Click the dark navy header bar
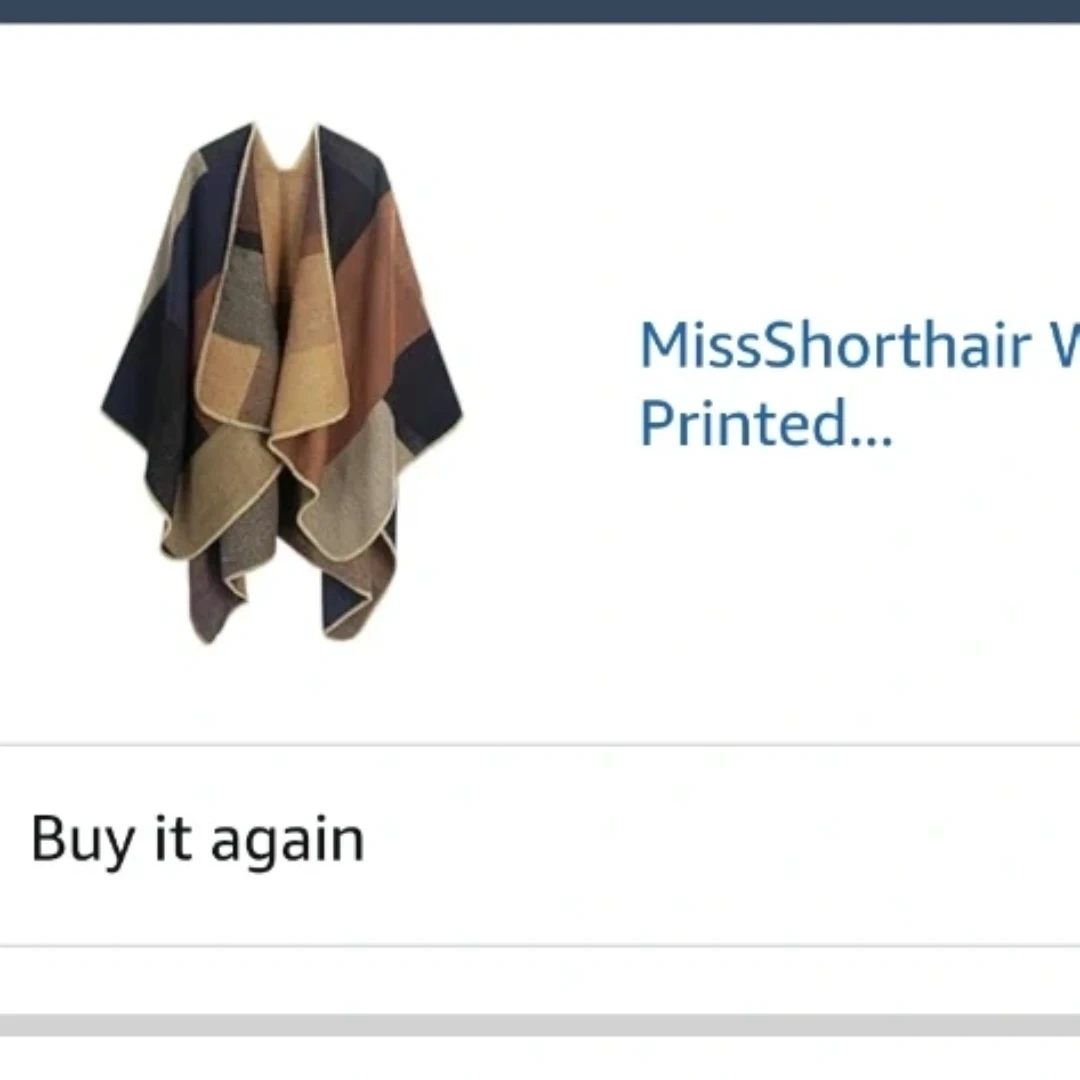The image size is (1080, 1080). (x=540, y=11)
